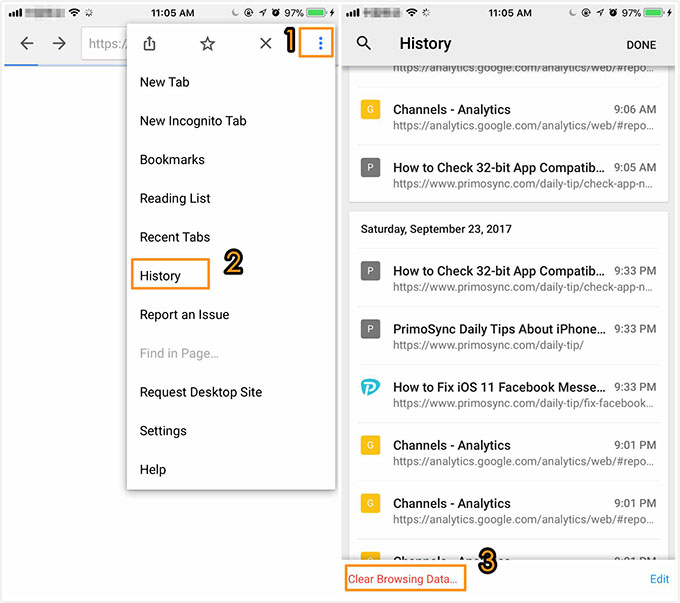Tap the forward arrow in Chrome toolbar
Image resolution: width=680 pixels, height=603 pixels.
tap(59, 43)
